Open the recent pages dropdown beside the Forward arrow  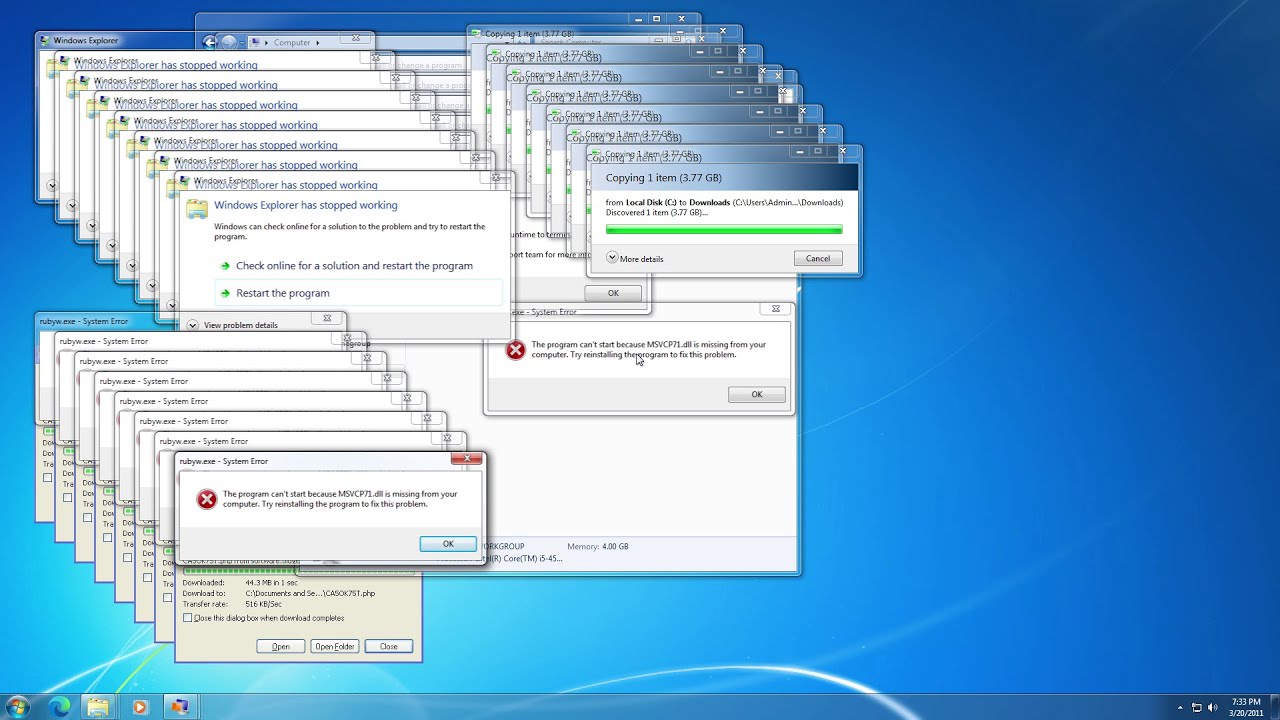[x=242, y=42]
